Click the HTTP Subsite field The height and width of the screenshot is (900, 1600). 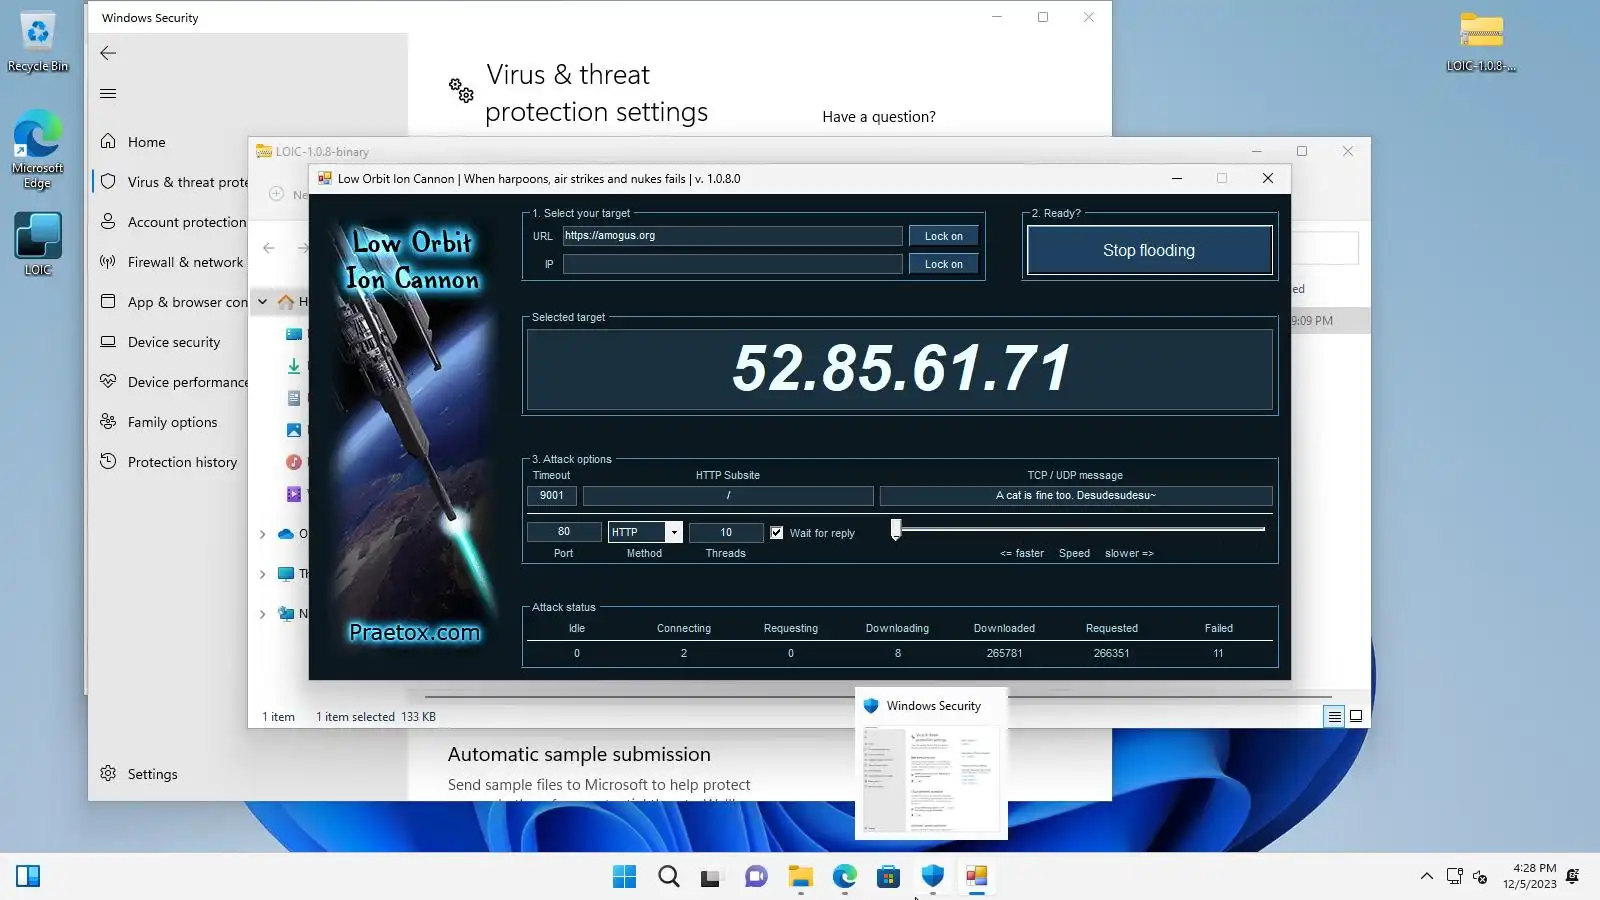click(728, 495)
